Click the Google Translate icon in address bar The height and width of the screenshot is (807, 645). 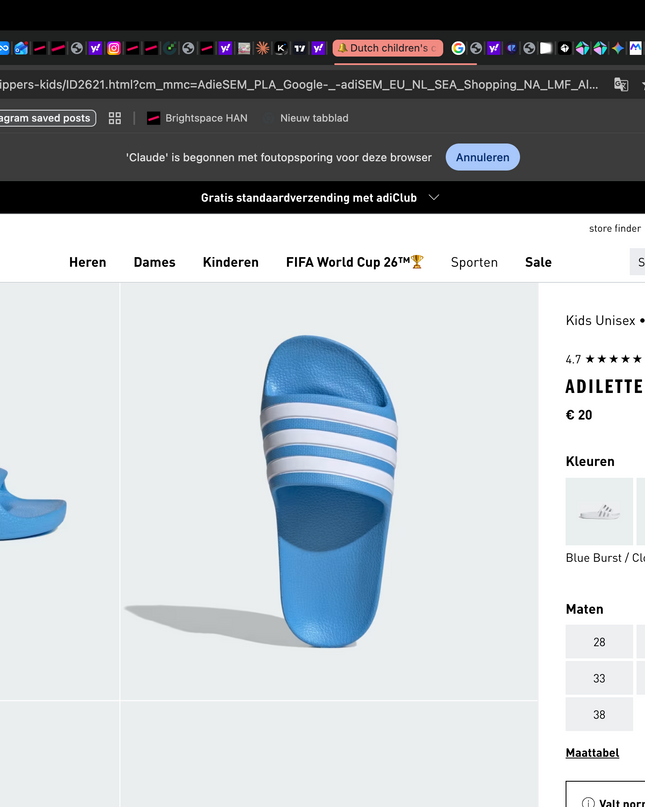[621, 84]
